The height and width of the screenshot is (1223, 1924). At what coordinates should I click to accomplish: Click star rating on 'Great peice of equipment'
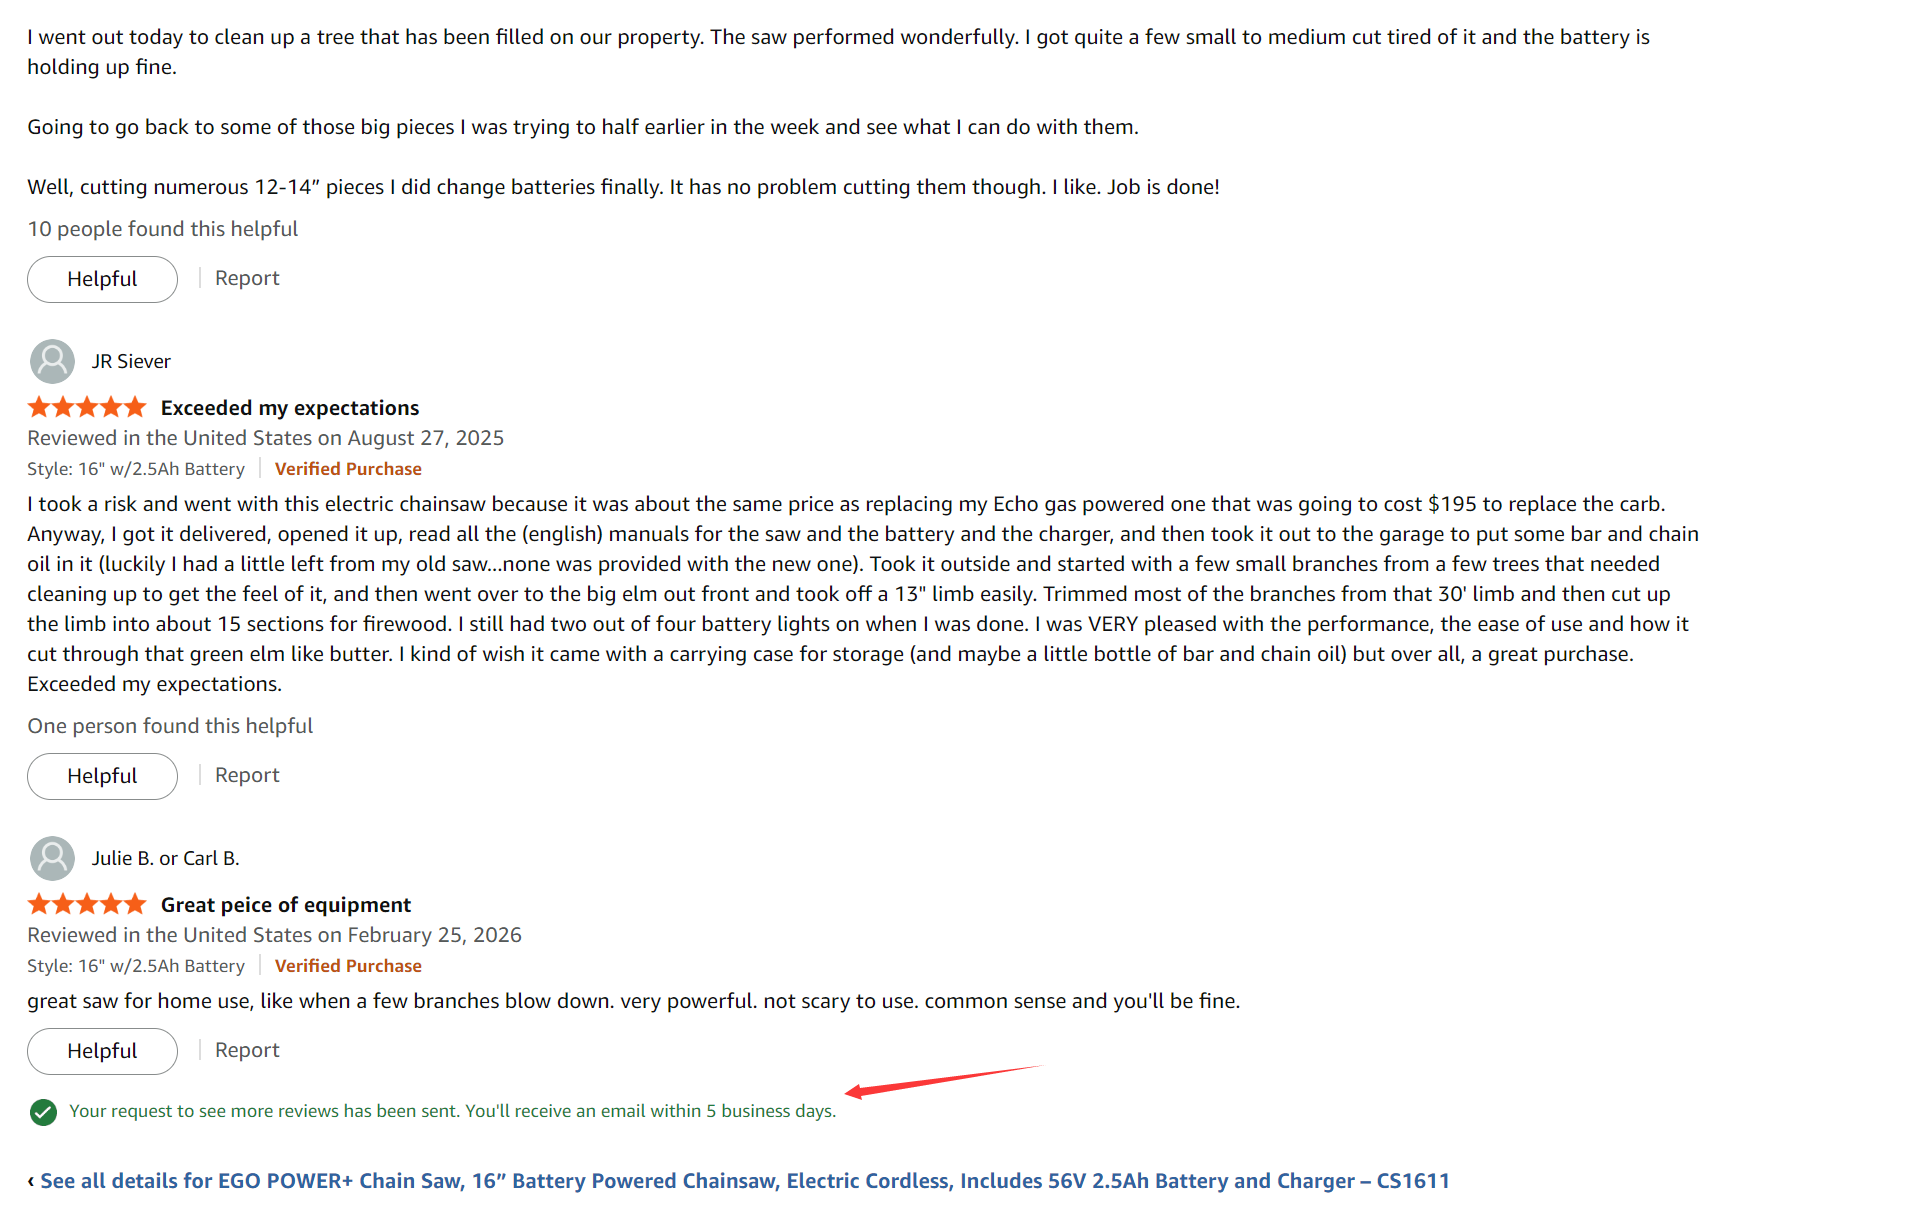[x=87, y=904]
